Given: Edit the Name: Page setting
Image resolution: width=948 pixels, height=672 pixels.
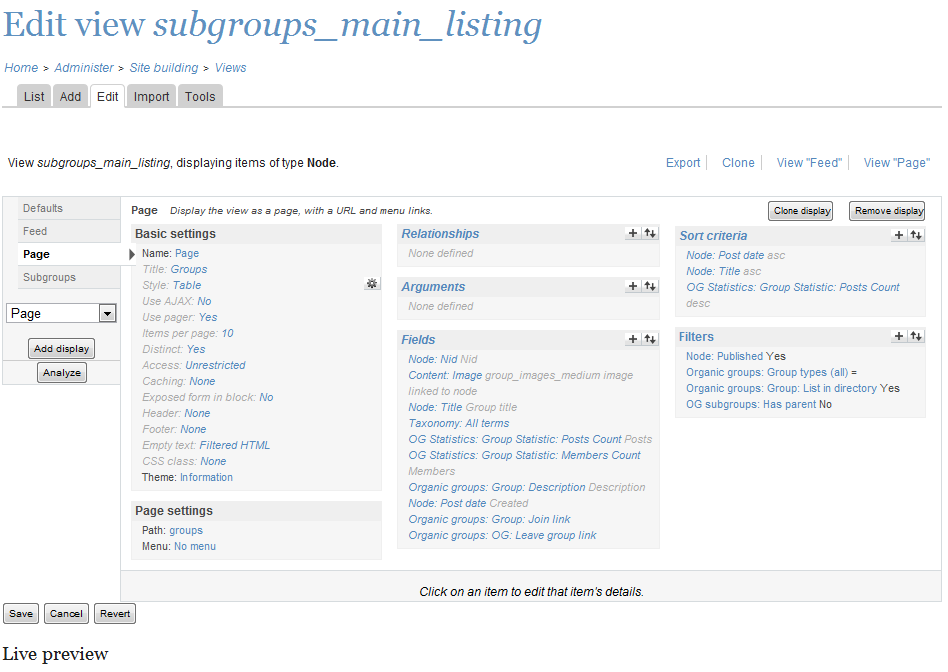Looking at the screenshot, I should 187,253.
